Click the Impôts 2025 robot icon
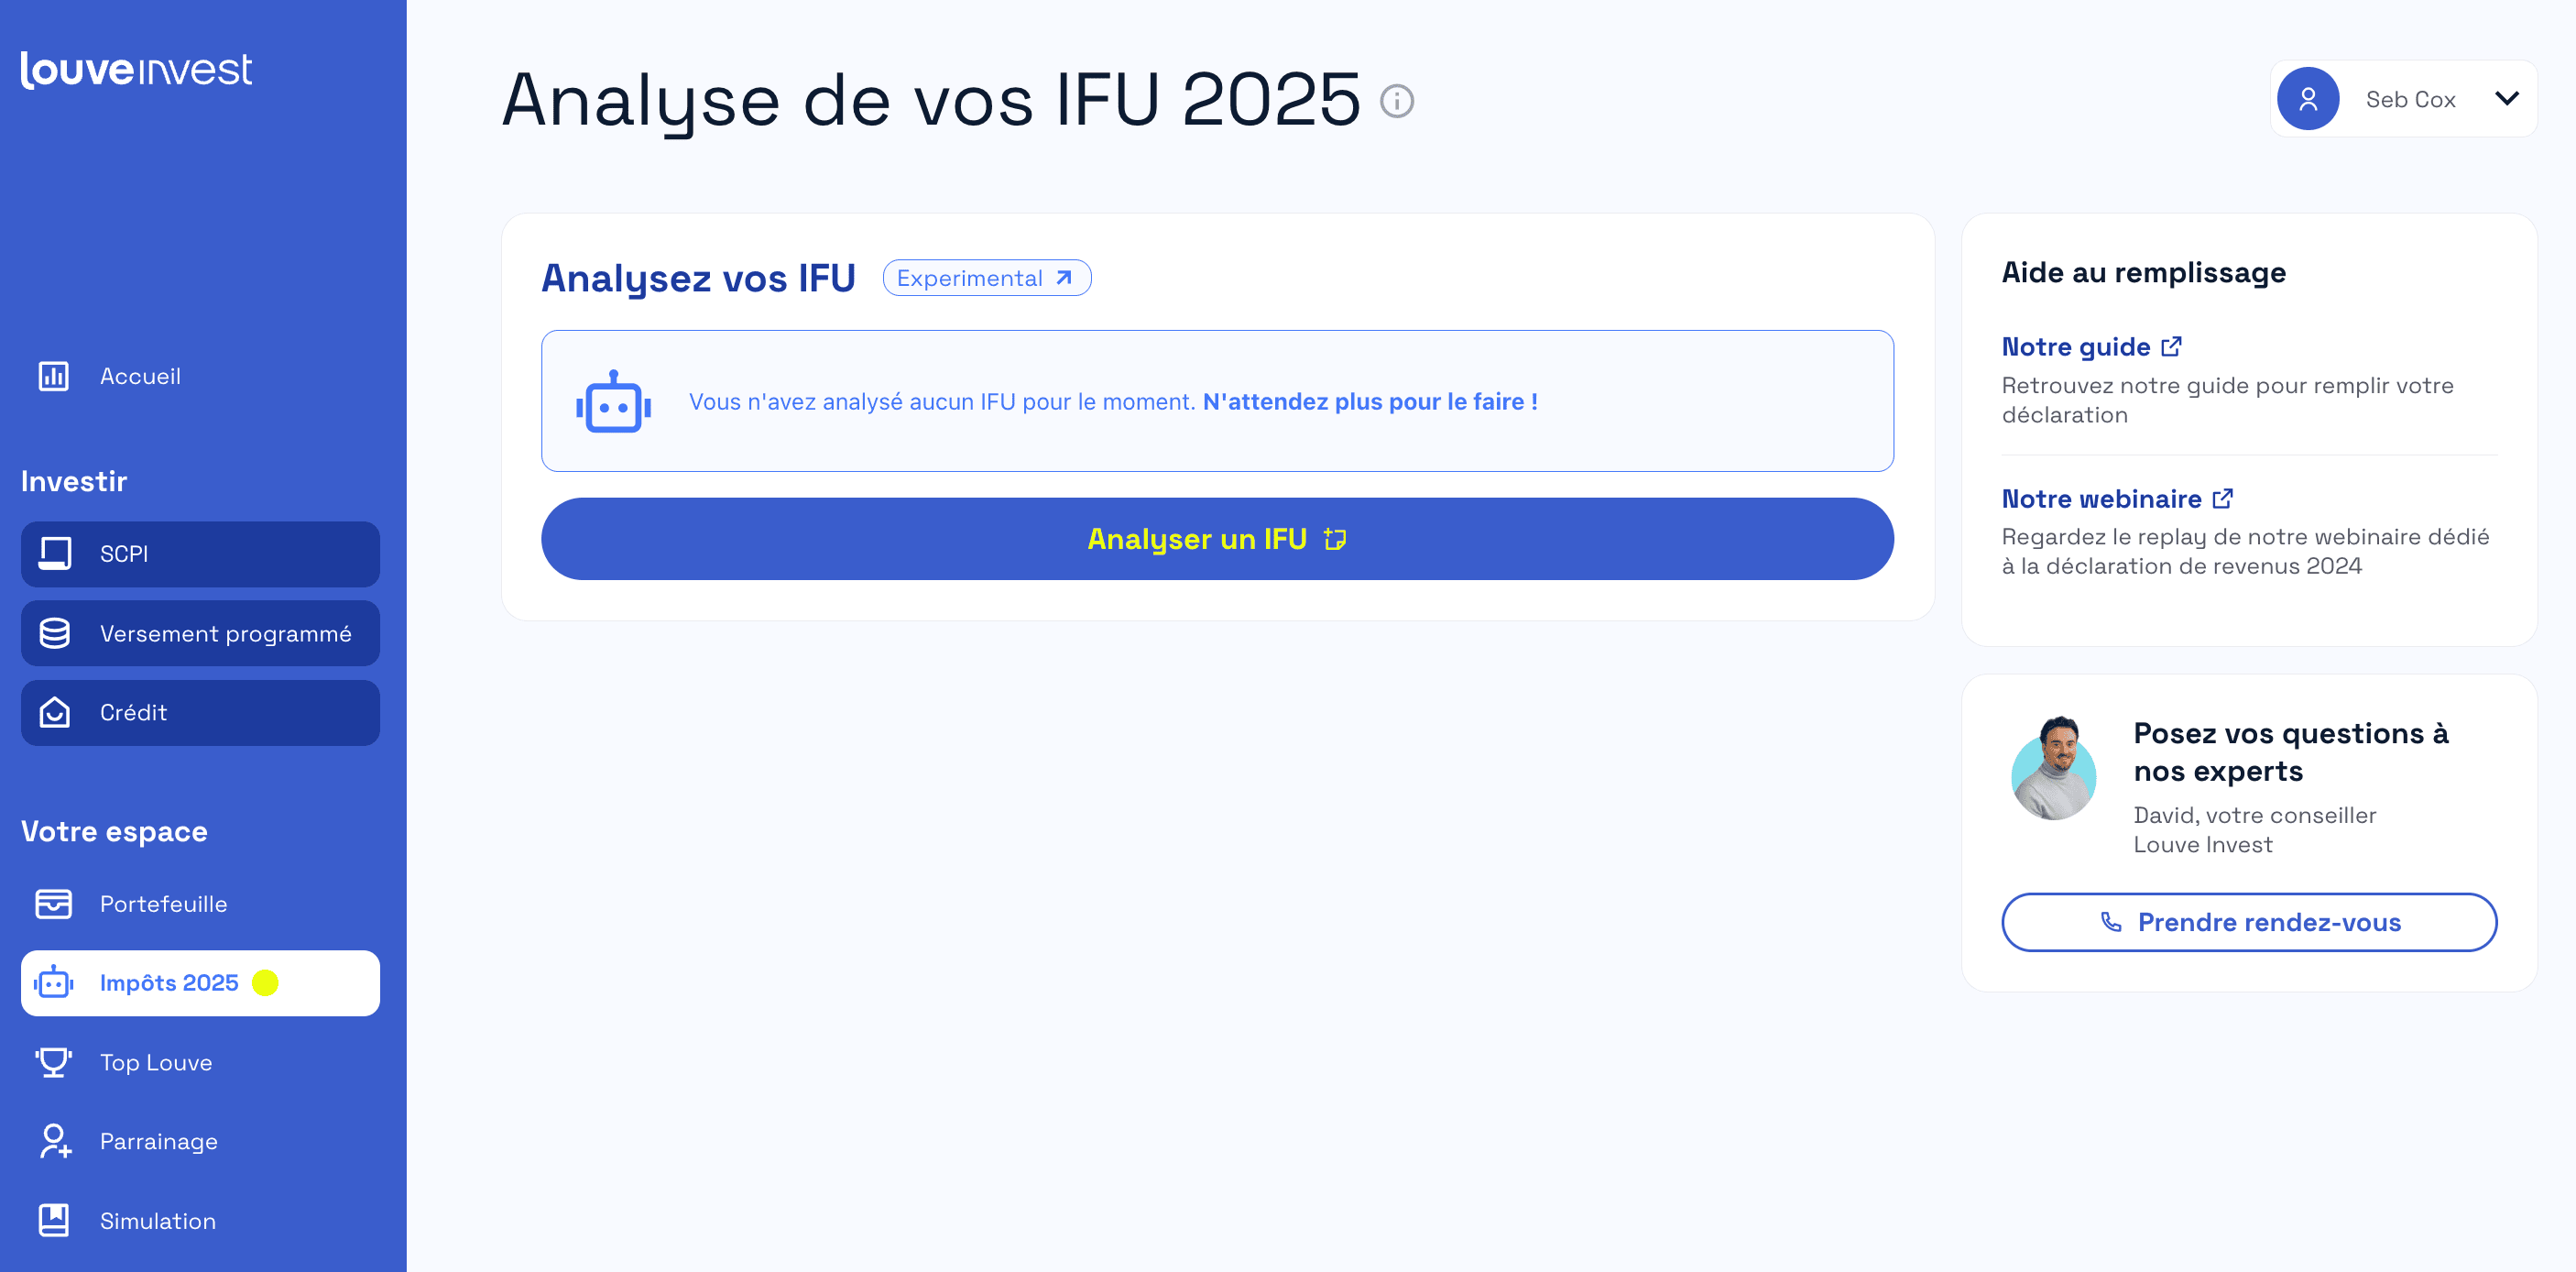Viewport: 2576px width, 1272px height. [x=55, y=983]
